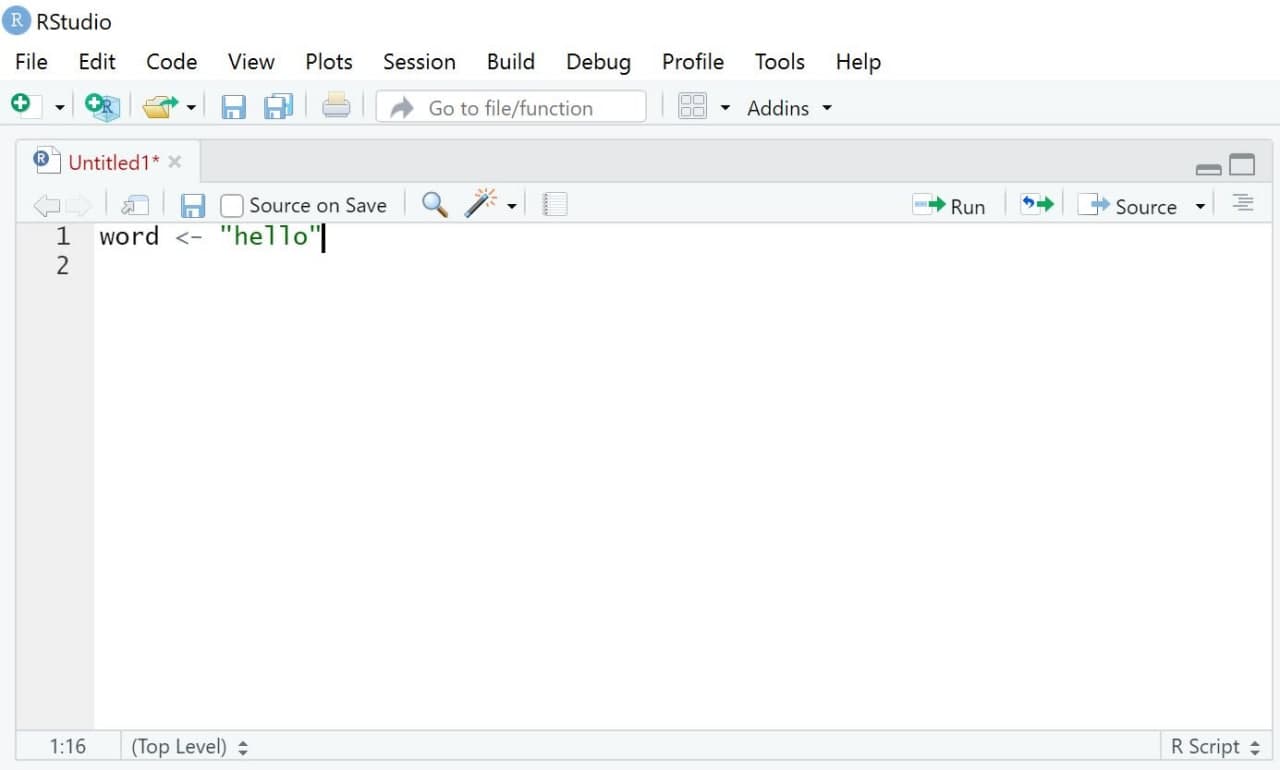Viewport: 1280px width, 770px height.
Task: Enable Source on Save
Action: (231, 205)
